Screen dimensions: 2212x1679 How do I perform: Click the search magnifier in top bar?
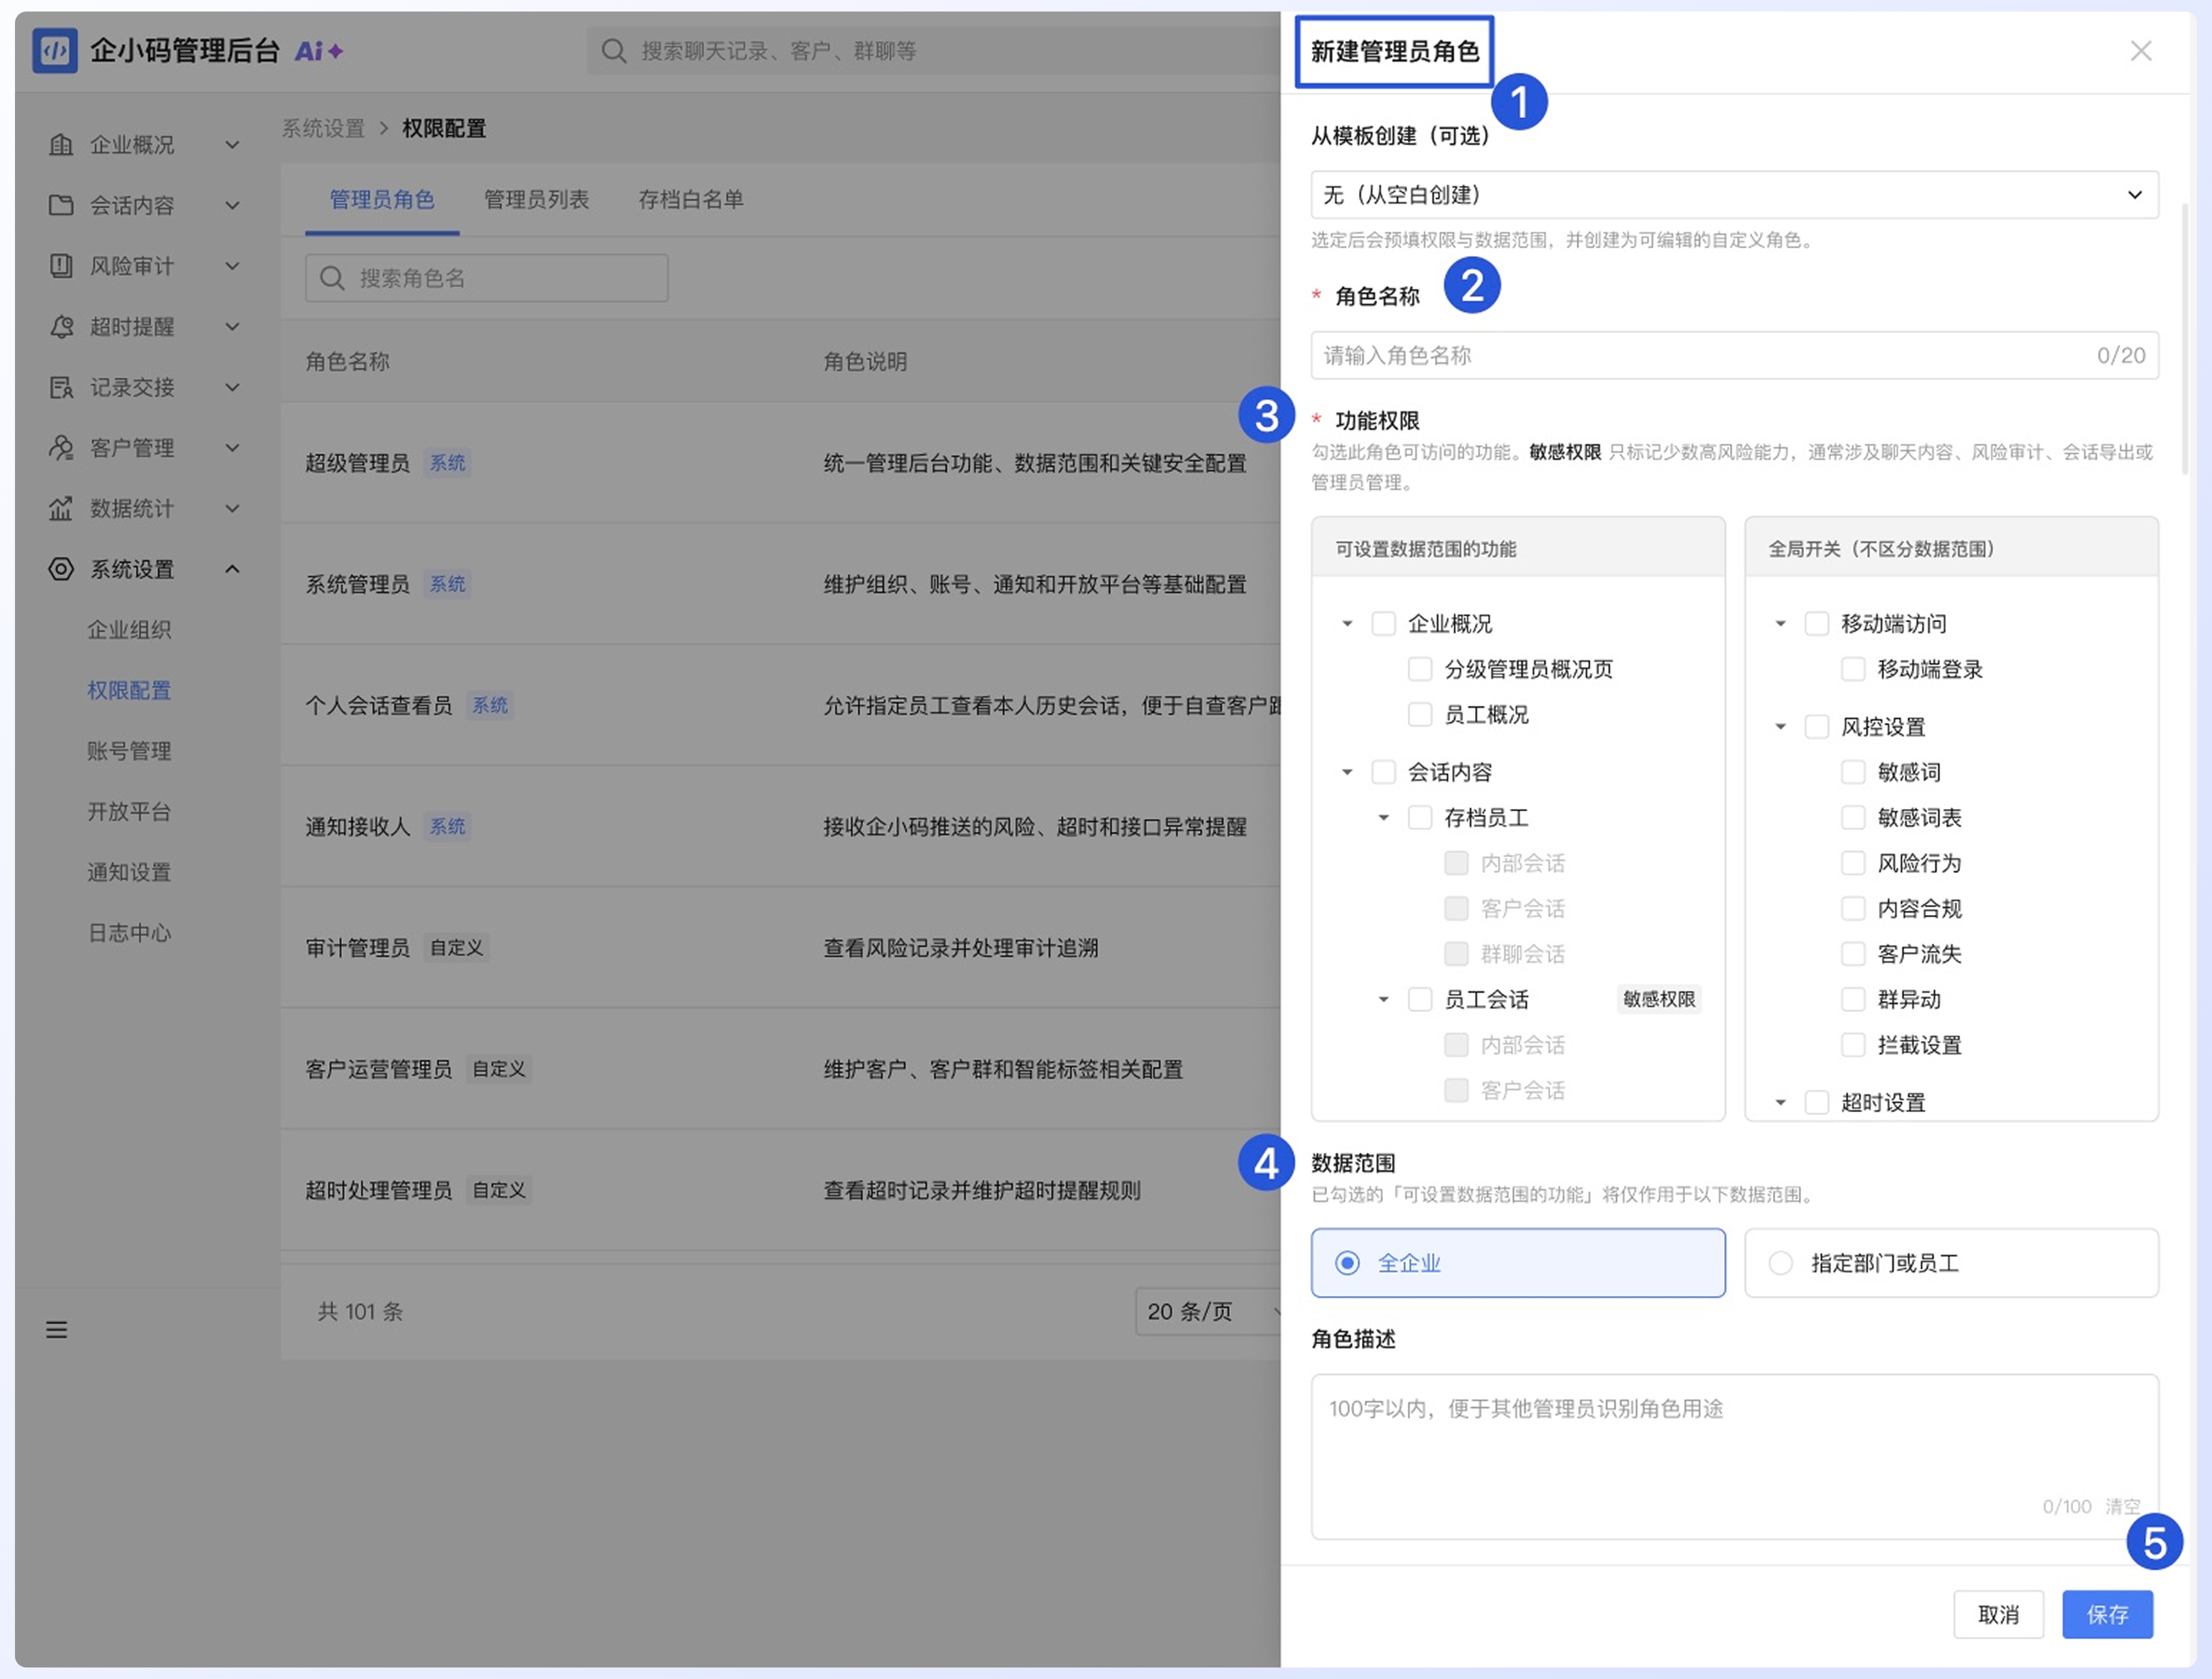(x=613, y=51)
